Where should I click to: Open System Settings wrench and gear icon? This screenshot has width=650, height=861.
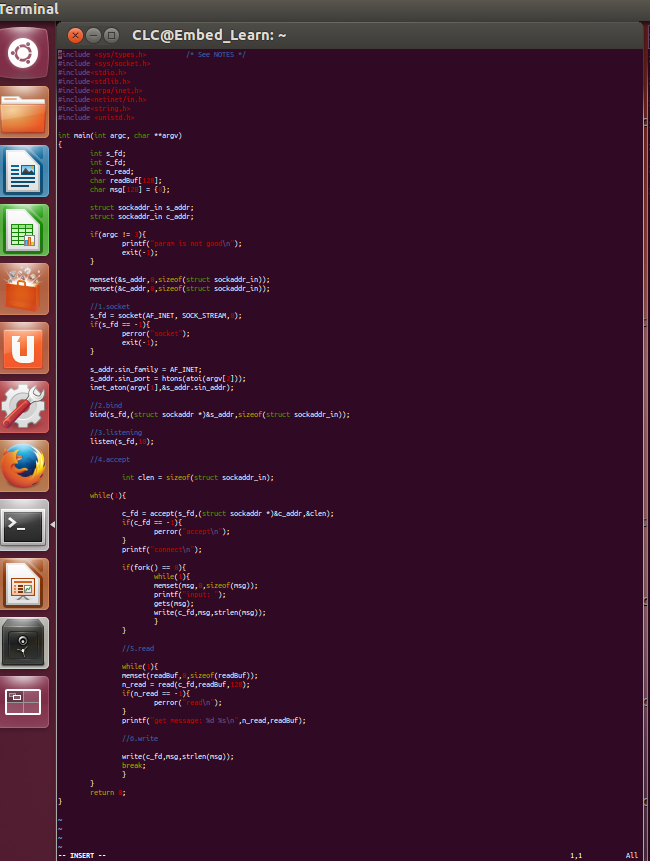(24, 407)
